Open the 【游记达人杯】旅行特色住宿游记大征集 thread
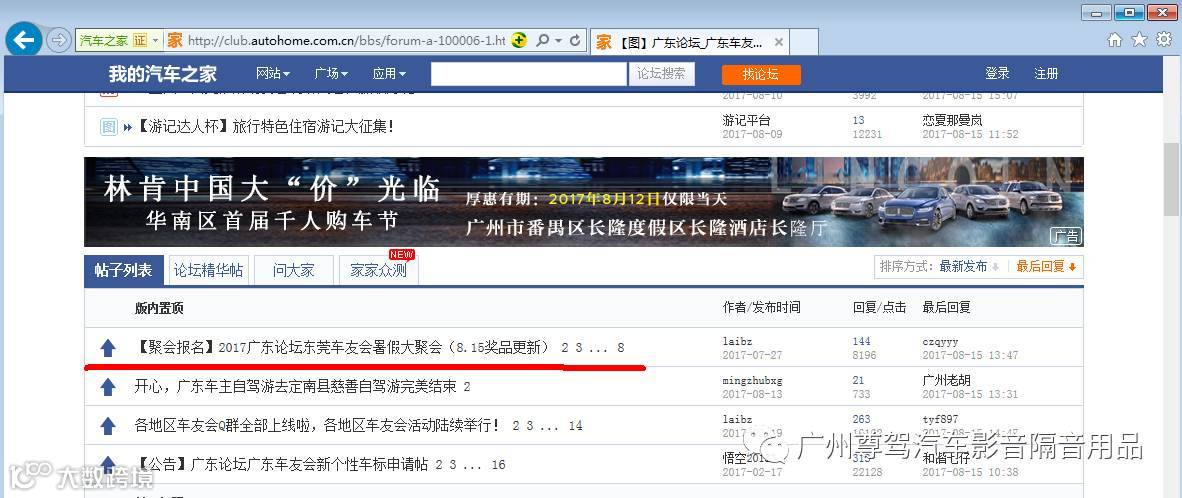Viewport: 1182px width, 498px height. coord(265,127)
